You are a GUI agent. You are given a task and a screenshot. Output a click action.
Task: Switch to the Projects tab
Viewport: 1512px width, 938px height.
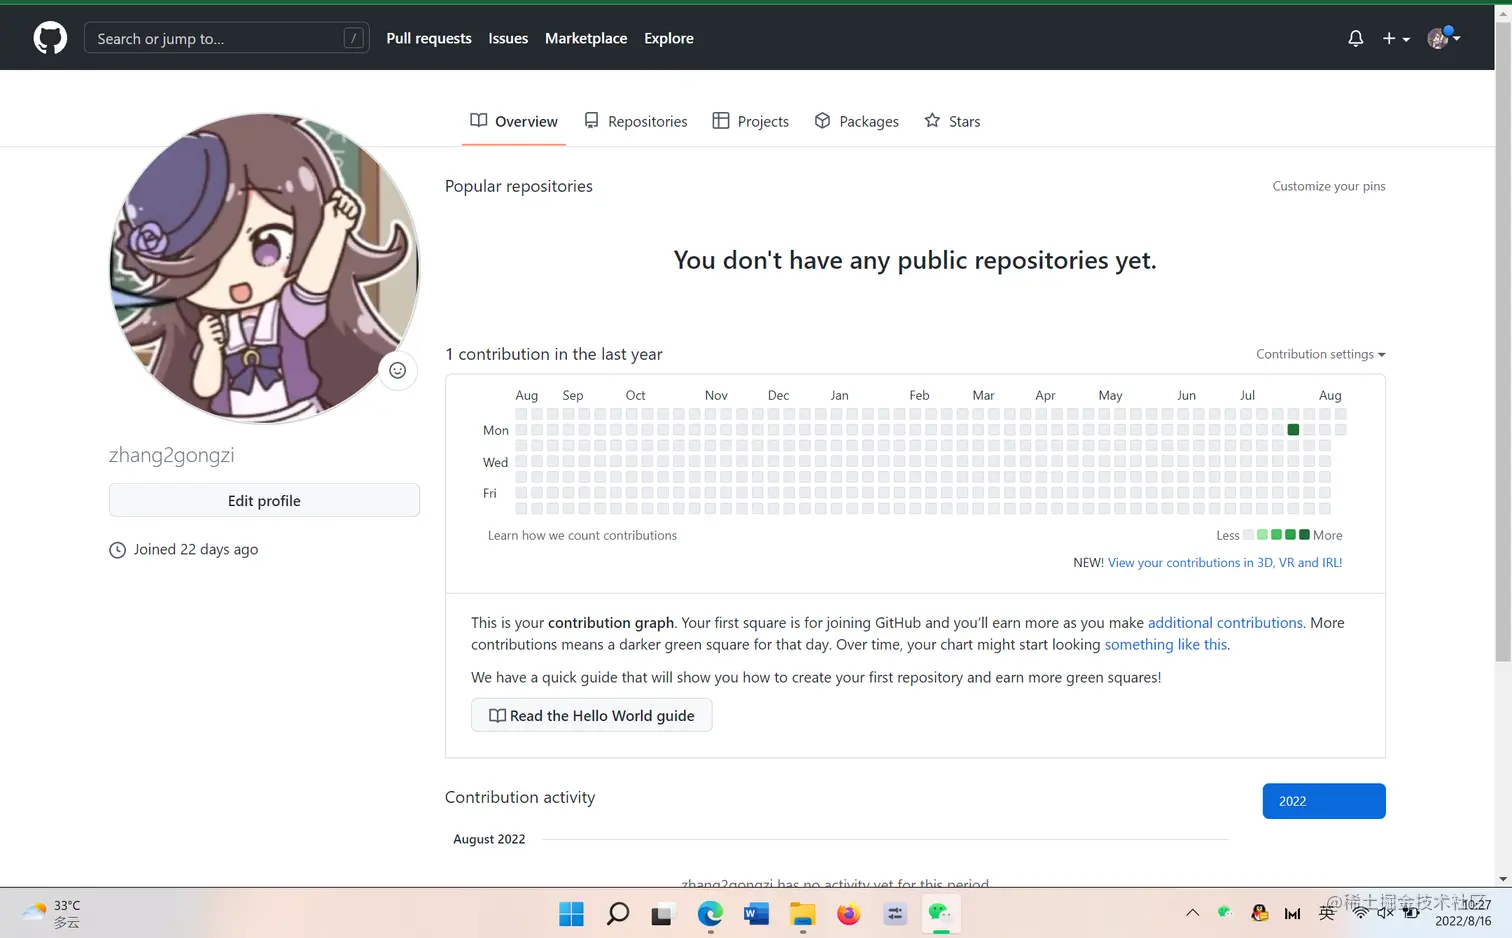(750, 121)
